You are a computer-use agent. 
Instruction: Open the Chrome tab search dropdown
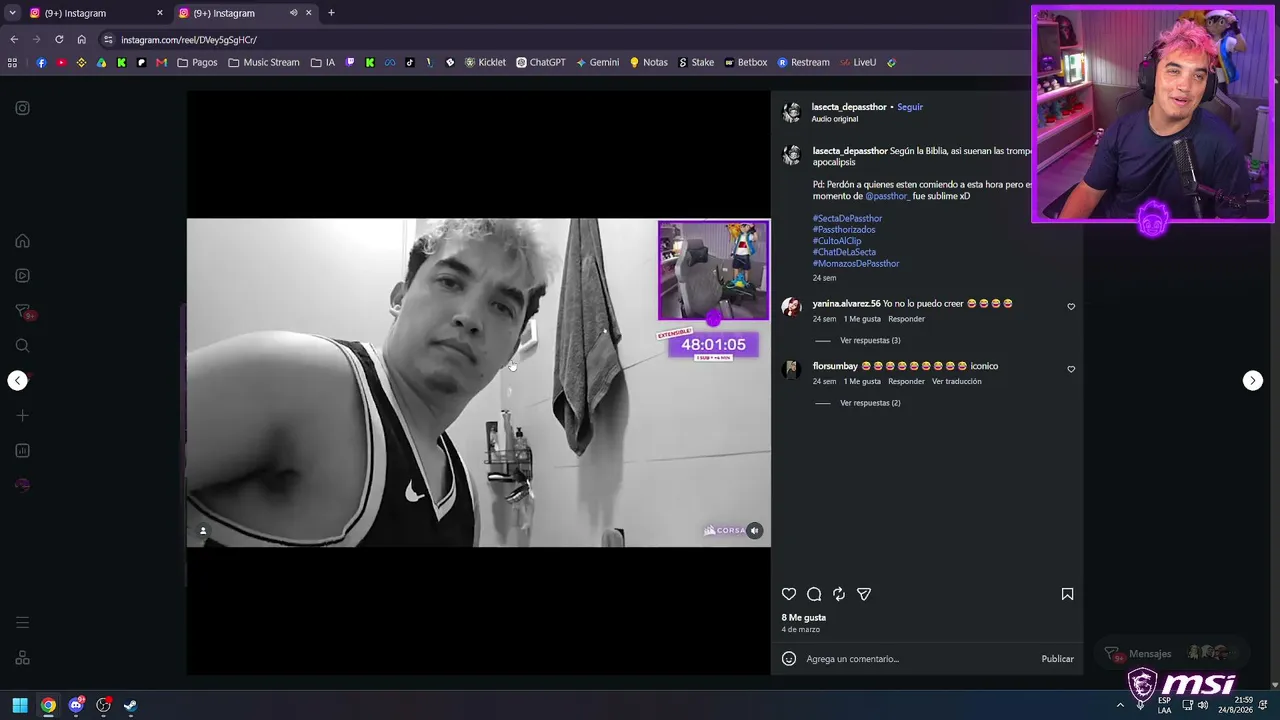12,13
